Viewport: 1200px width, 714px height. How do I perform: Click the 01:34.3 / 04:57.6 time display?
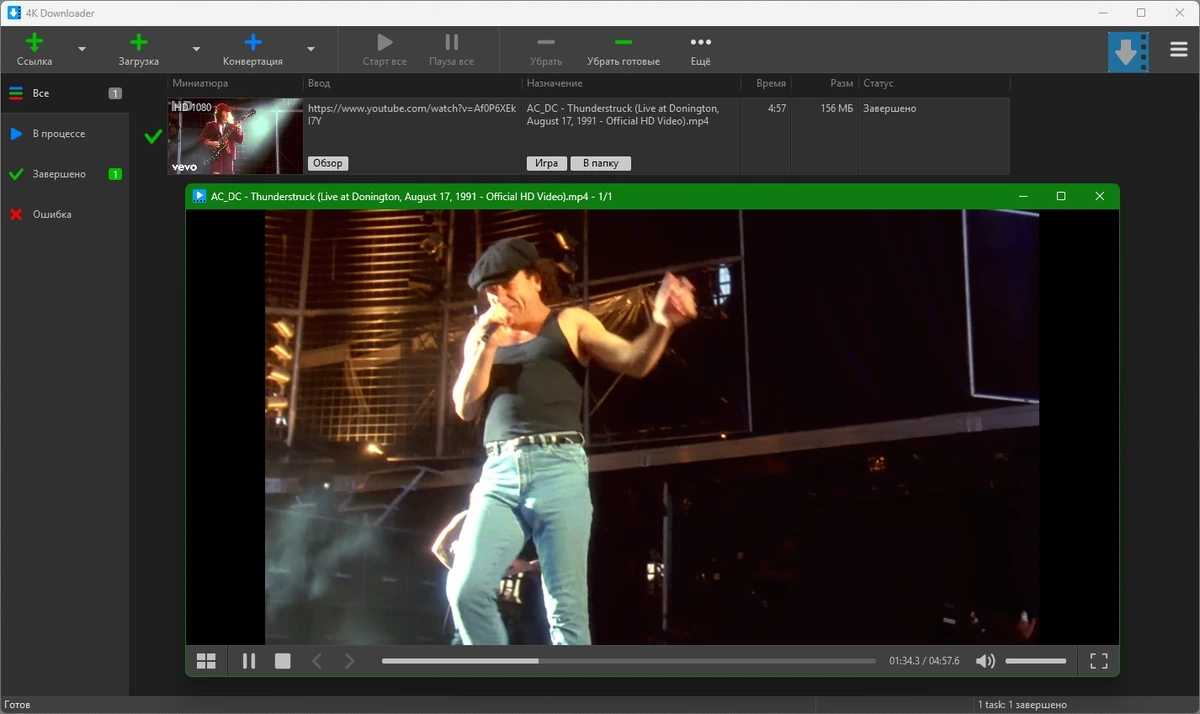pos(924,661)
